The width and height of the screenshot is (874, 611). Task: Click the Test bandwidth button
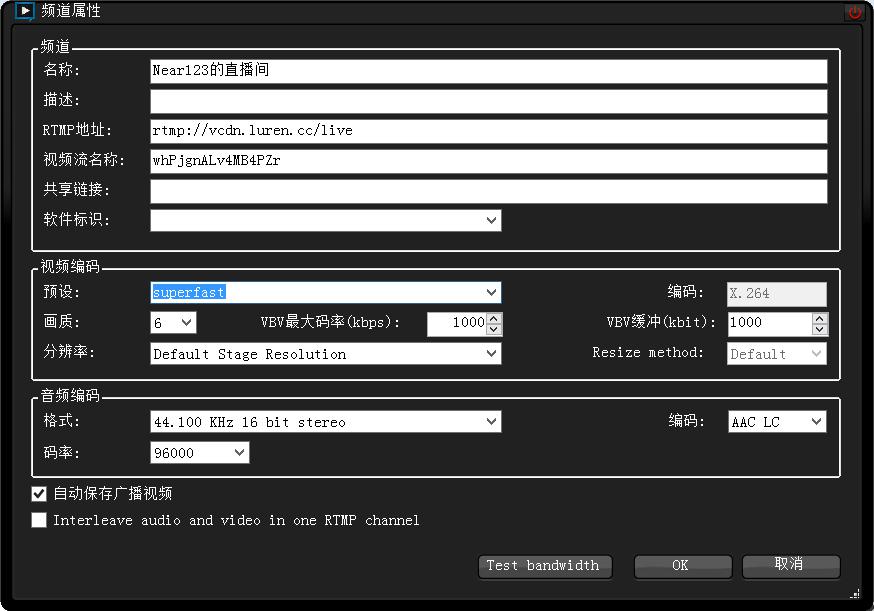click(x=545, y=567)
